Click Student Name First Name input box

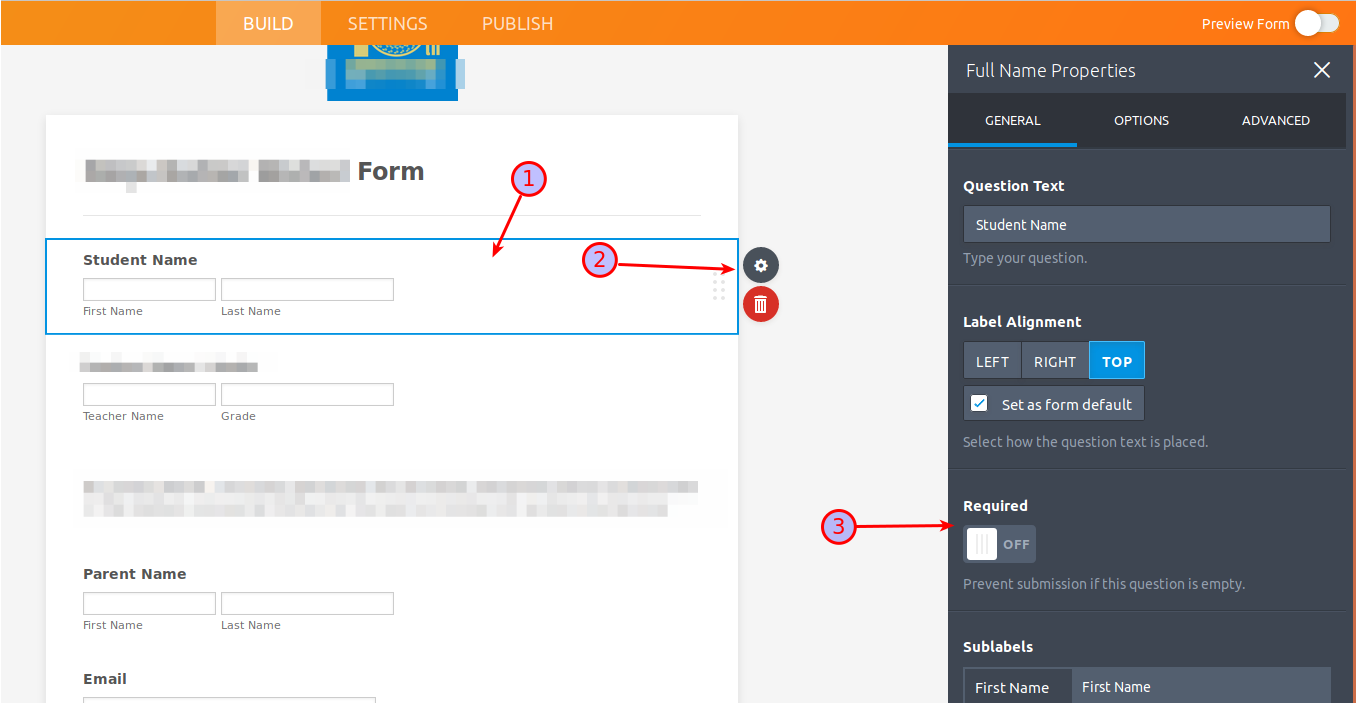[x=149, y=290]
